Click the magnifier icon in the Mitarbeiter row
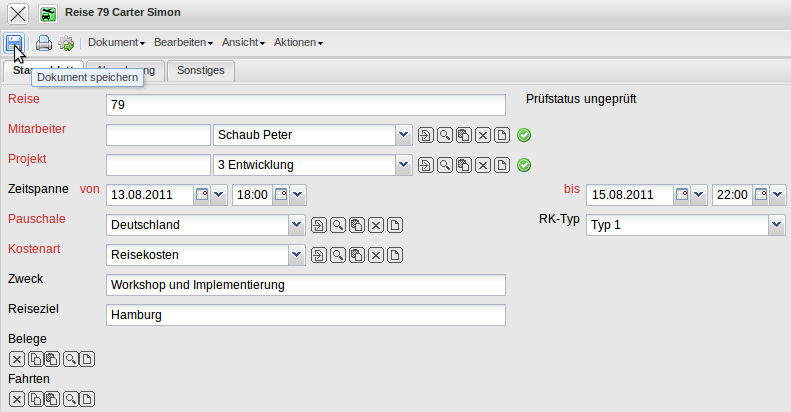Screen dimensions: 791x412 [445, 136]
